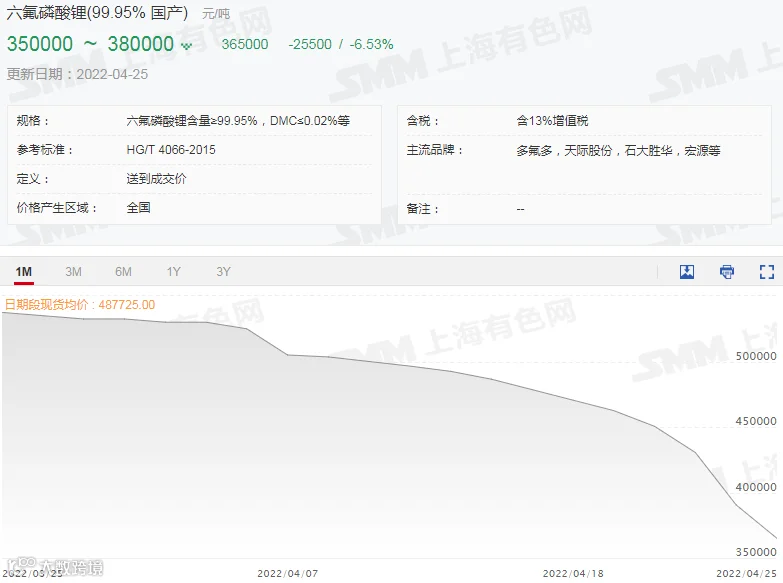This screenshot has width=783, height=583.
Task: Click the 参考标准 label
Action: pos(45,150)
